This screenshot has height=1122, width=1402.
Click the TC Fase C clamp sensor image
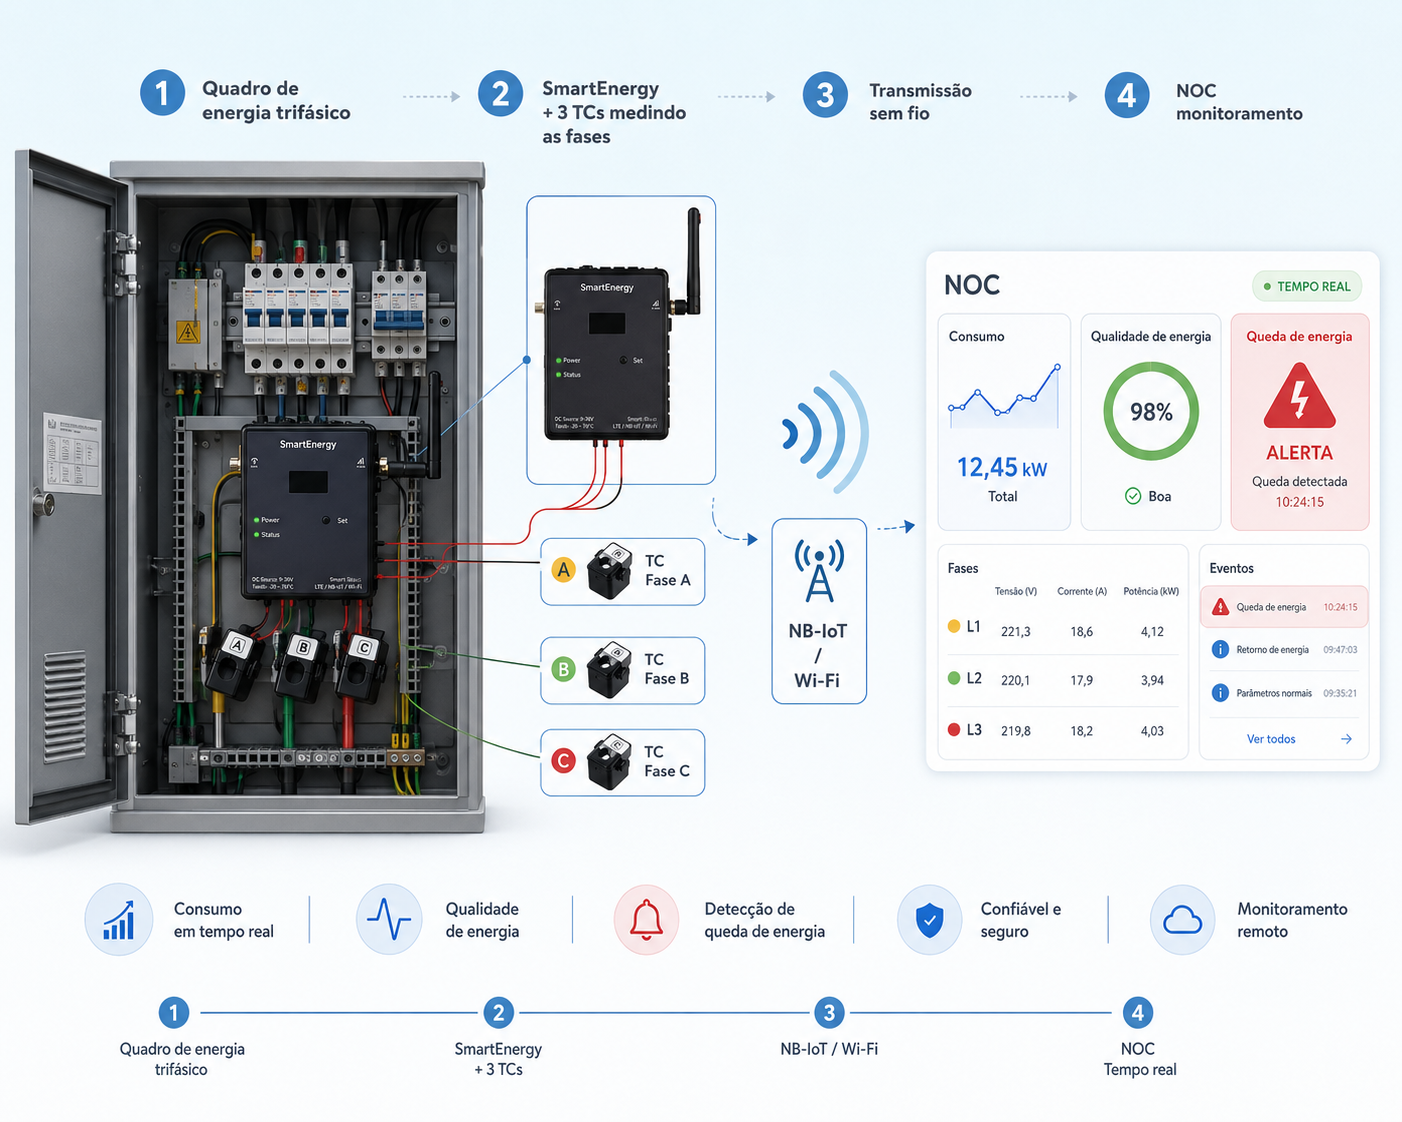pos(610,762)
